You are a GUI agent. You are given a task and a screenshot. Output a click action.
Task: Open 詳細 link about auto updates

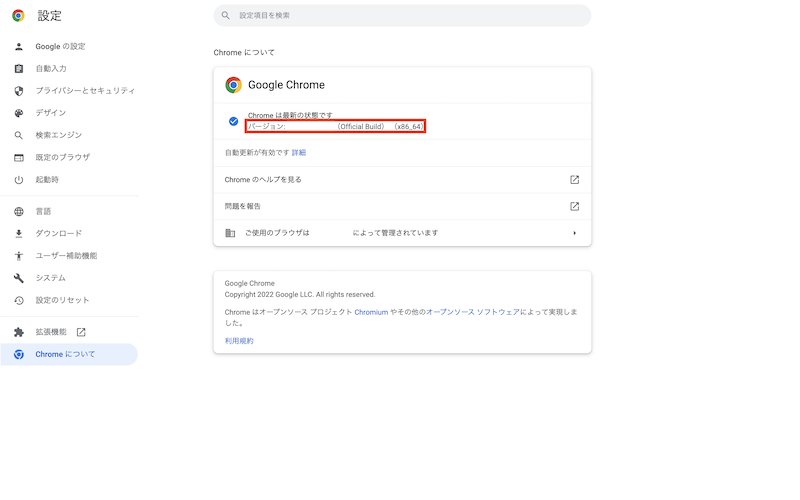point(298,153)
